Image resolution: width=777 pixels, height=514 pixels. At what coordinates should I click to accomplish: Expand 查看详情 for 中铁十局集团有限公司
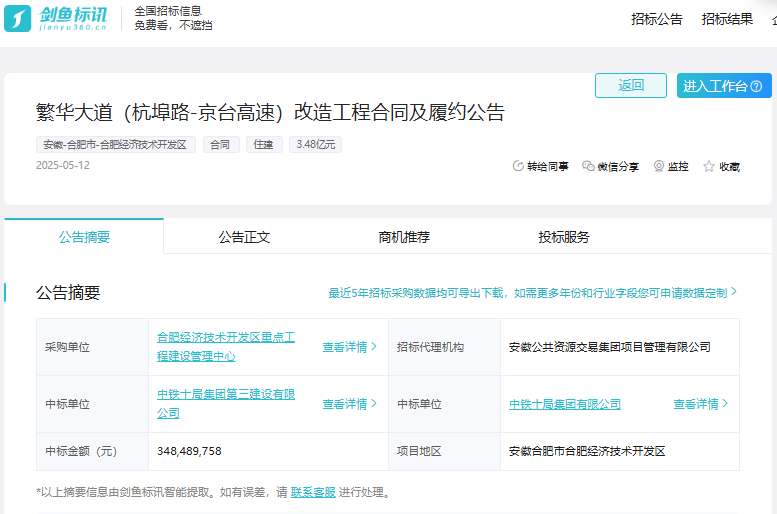tap(700, 404)
